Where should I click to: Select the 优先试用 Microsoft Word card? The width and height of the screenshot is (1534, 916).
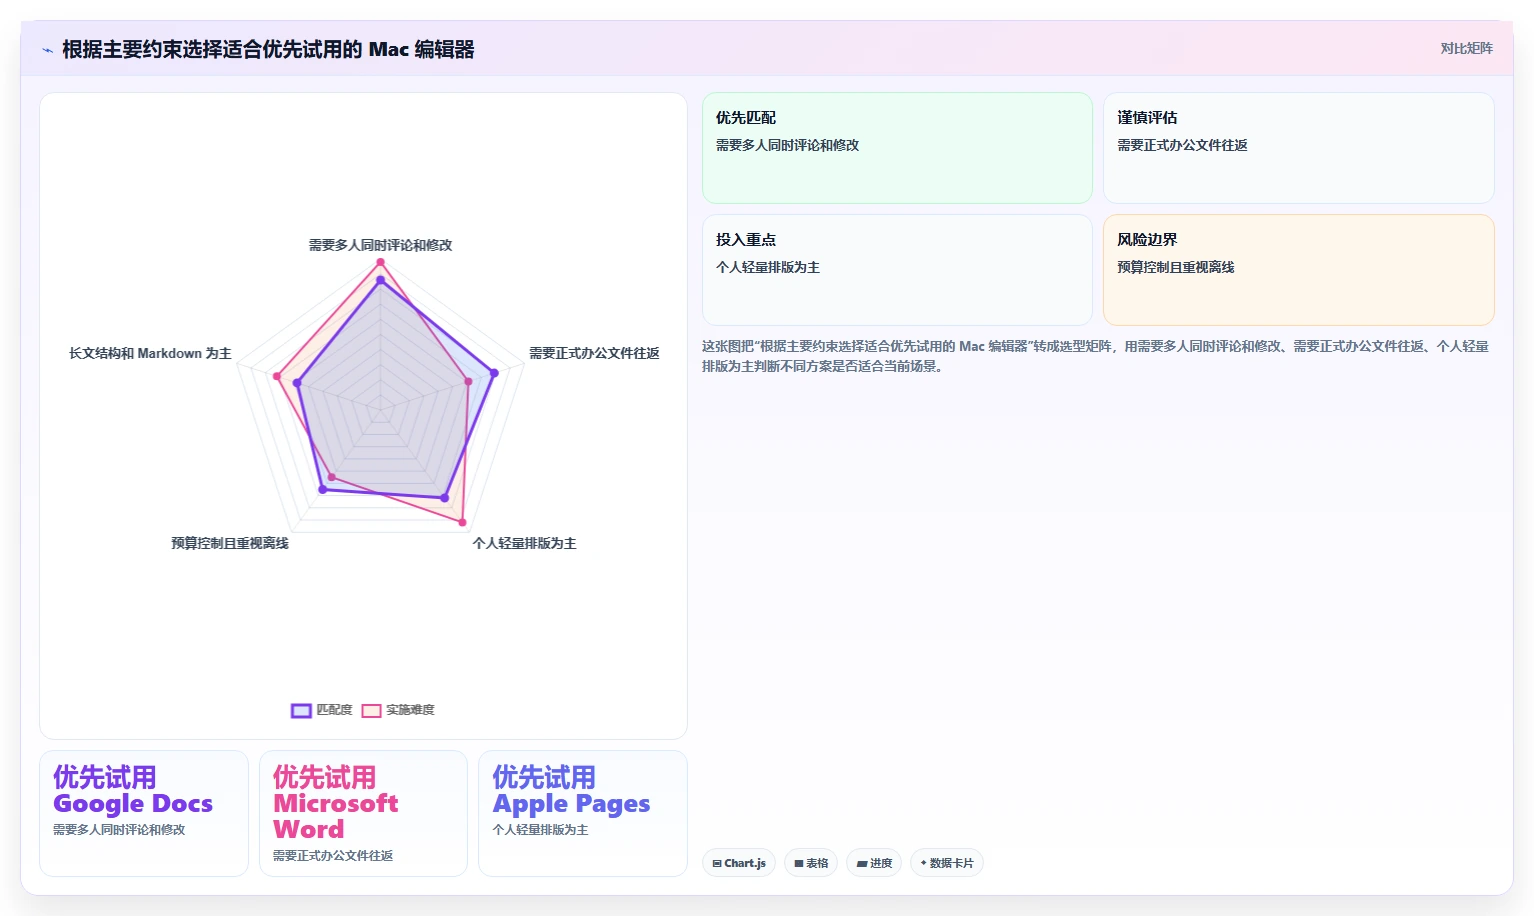coord(363,813)
